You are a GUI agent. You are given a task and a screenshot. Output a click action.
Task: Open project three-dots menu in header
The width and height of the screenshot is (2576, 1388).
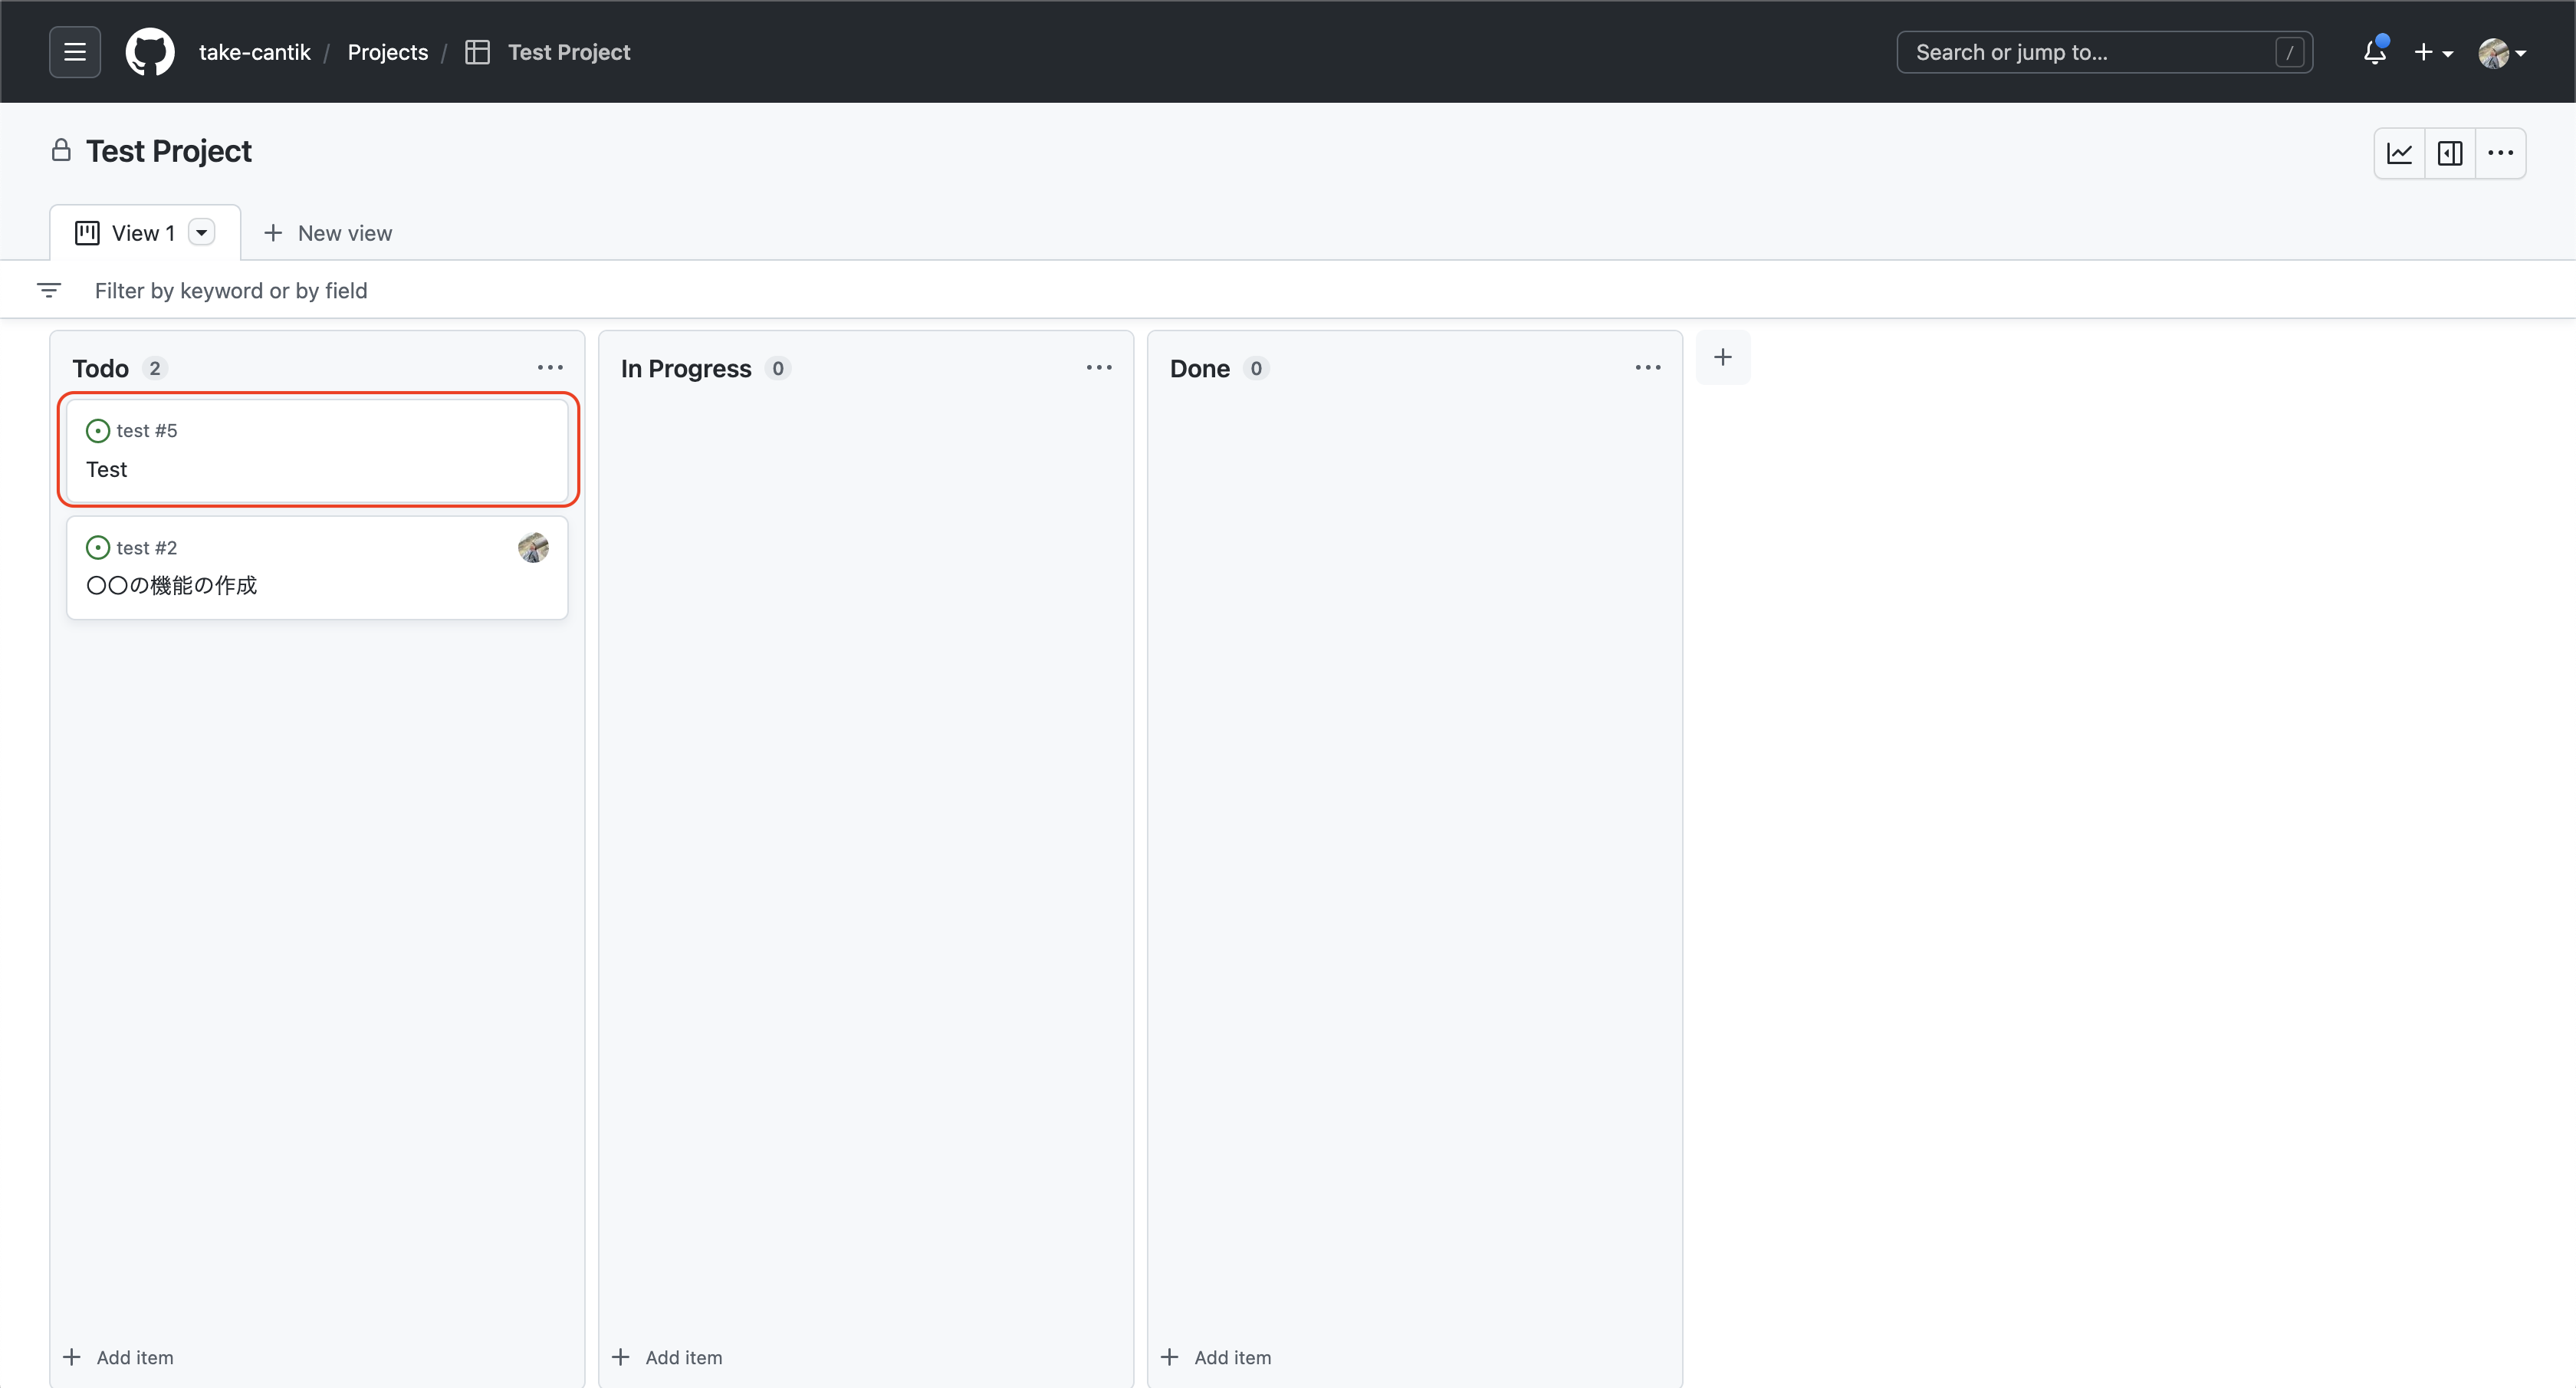click(2500, 153)
